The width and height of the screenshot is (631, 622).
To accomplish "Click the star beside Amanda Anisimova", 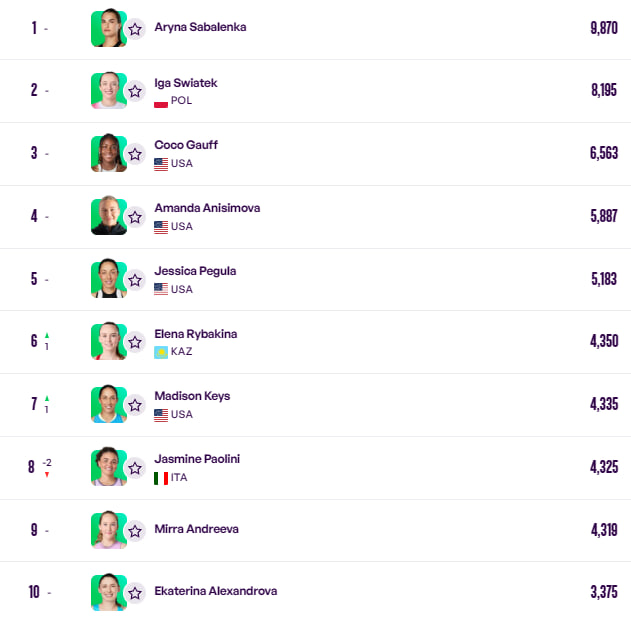I will 135,217.
